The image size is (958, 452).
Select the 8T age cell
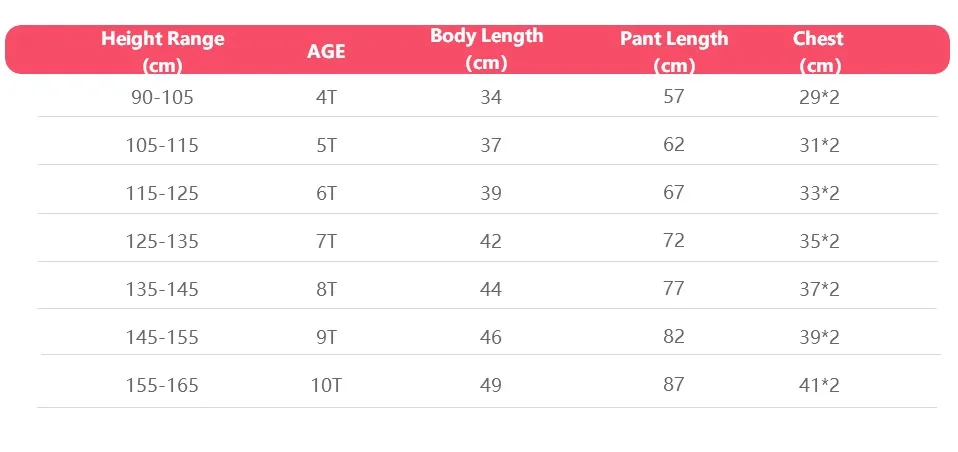click(326, 289)
